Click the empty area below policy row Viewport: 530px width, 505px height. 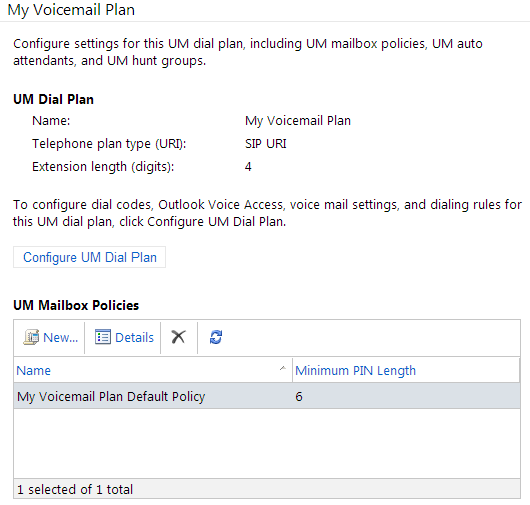pos(267,443)
